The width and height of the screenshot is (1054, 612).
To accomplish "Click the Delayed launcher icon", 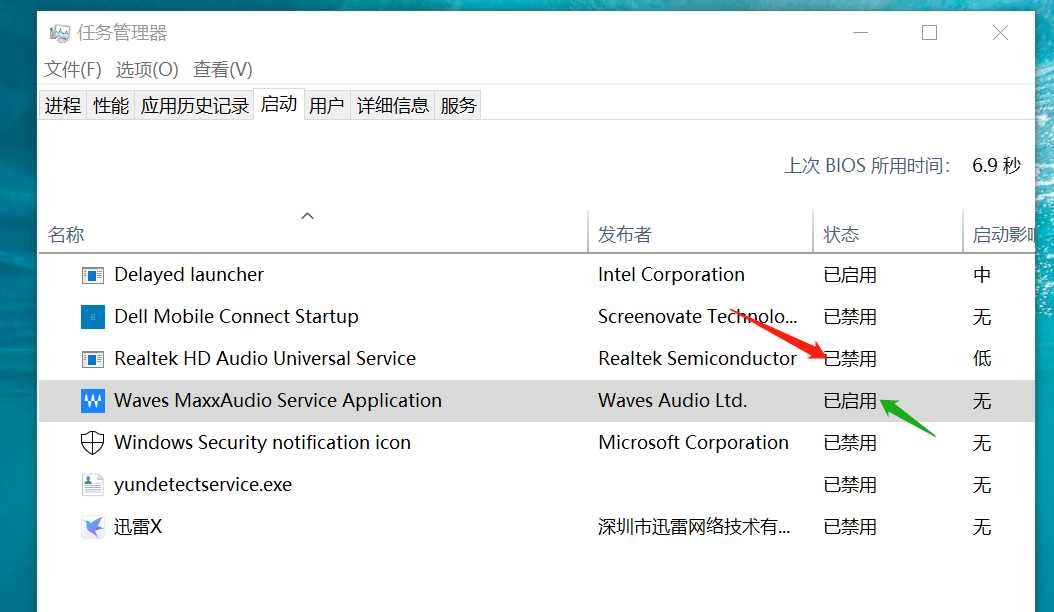I will 92,275.
